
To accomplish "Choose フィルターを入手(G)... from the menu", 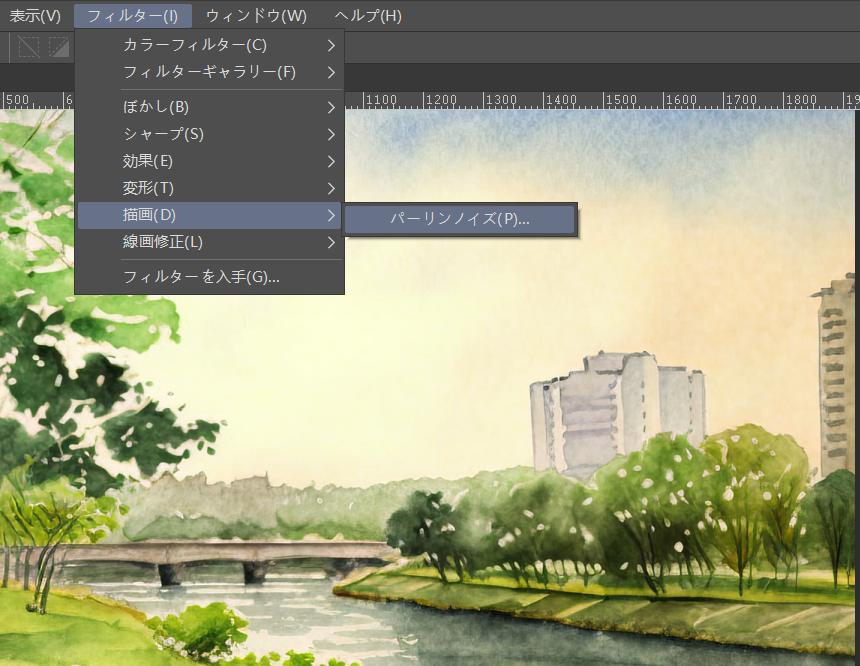I will click(x=210, y=276).
